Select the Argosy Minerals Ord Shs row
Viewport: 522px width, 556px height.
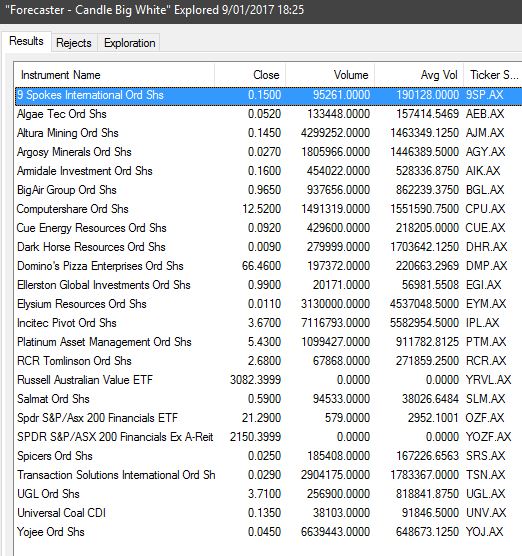268,152
